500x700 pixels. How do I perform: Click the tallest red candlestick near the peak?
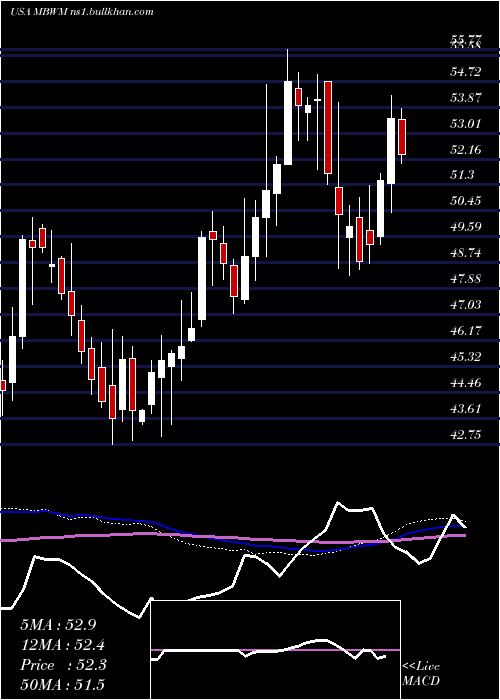tap(328, 127)
